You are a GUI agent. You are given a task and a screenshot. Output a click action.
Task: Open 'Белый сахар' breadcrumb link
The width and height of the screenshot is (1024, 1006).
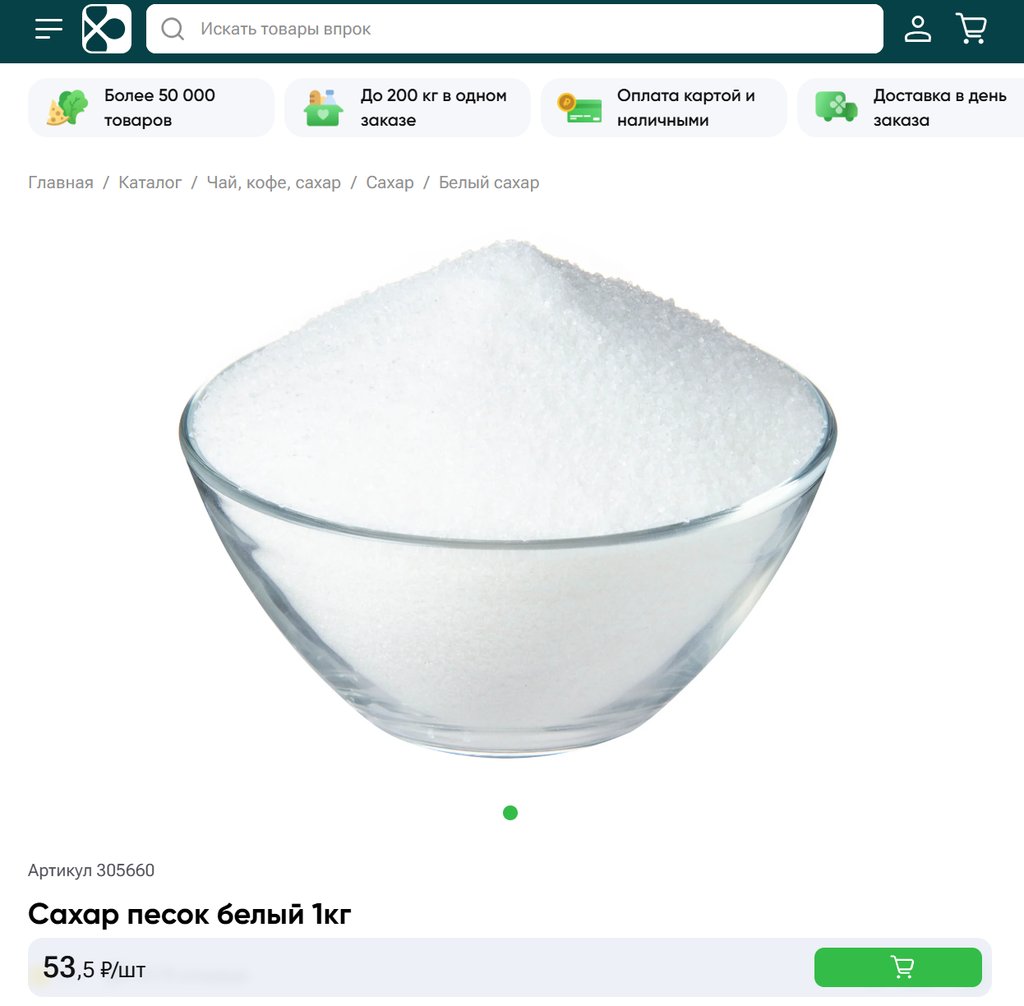(489, 182)
